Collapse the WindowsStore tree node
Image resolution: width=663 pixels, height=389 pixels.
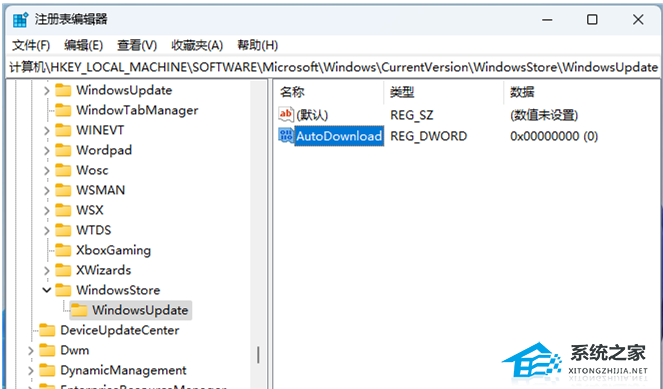(47, 290)
